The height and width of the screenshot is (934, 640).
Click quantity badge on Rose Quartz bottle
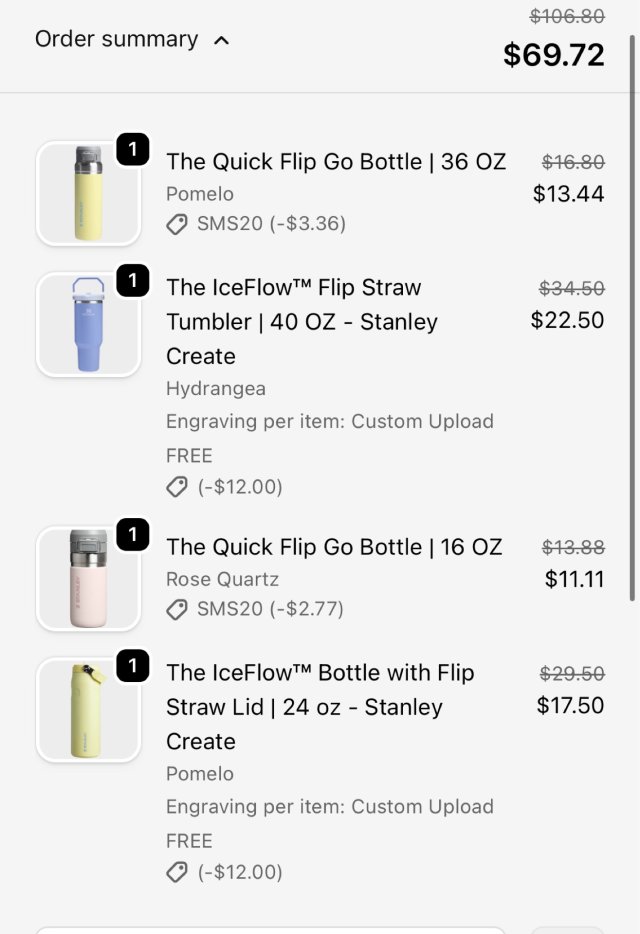(x=133, y=536)
